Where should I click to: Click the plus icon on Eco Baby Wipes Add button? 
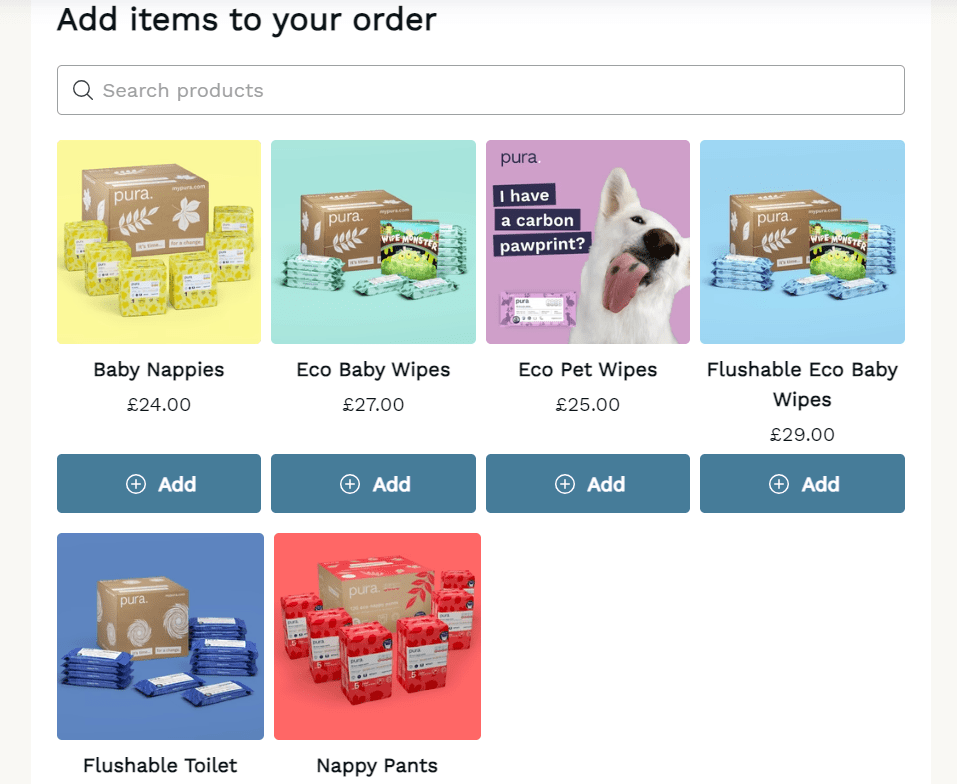point(350,483)
